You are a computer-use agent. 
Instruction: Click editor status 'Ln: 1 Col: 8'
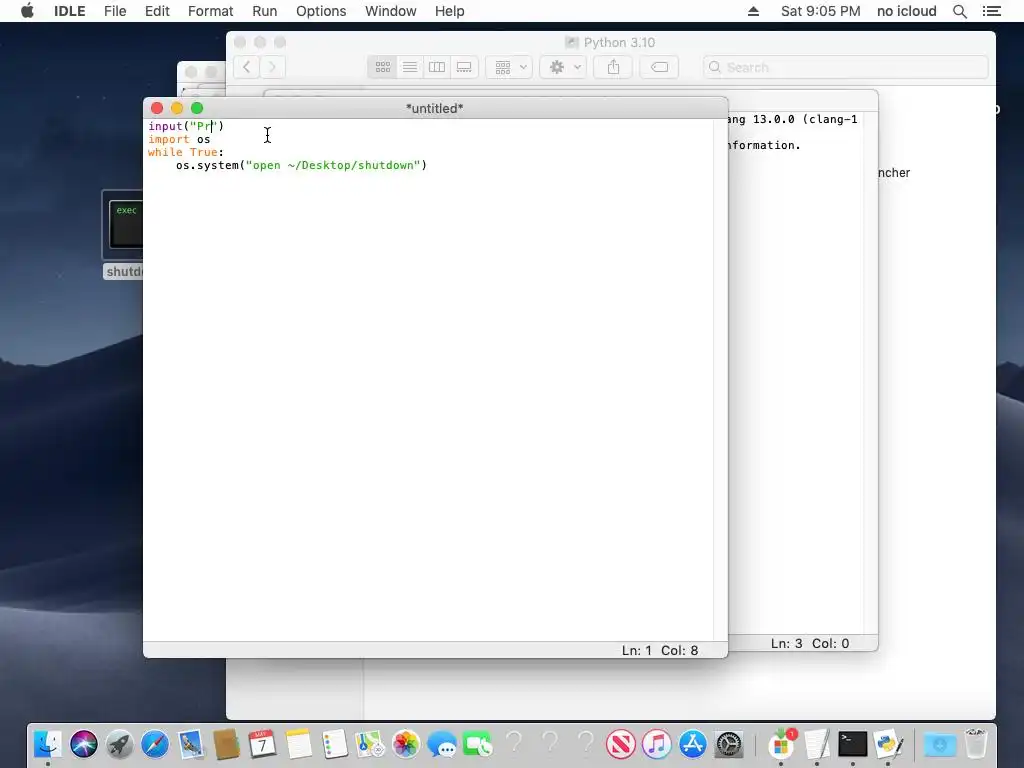coord(660,650)
